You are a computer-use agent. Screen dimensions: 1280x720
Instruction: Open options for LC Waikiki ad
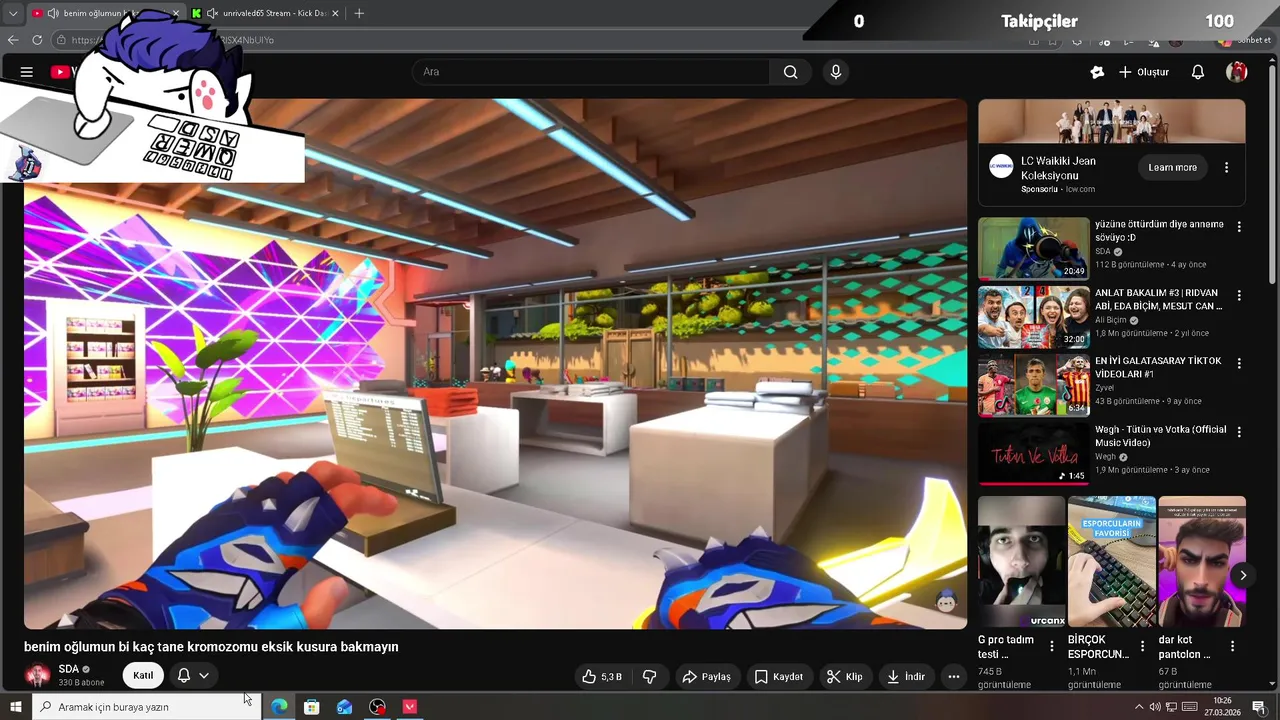coord(1226,168)
